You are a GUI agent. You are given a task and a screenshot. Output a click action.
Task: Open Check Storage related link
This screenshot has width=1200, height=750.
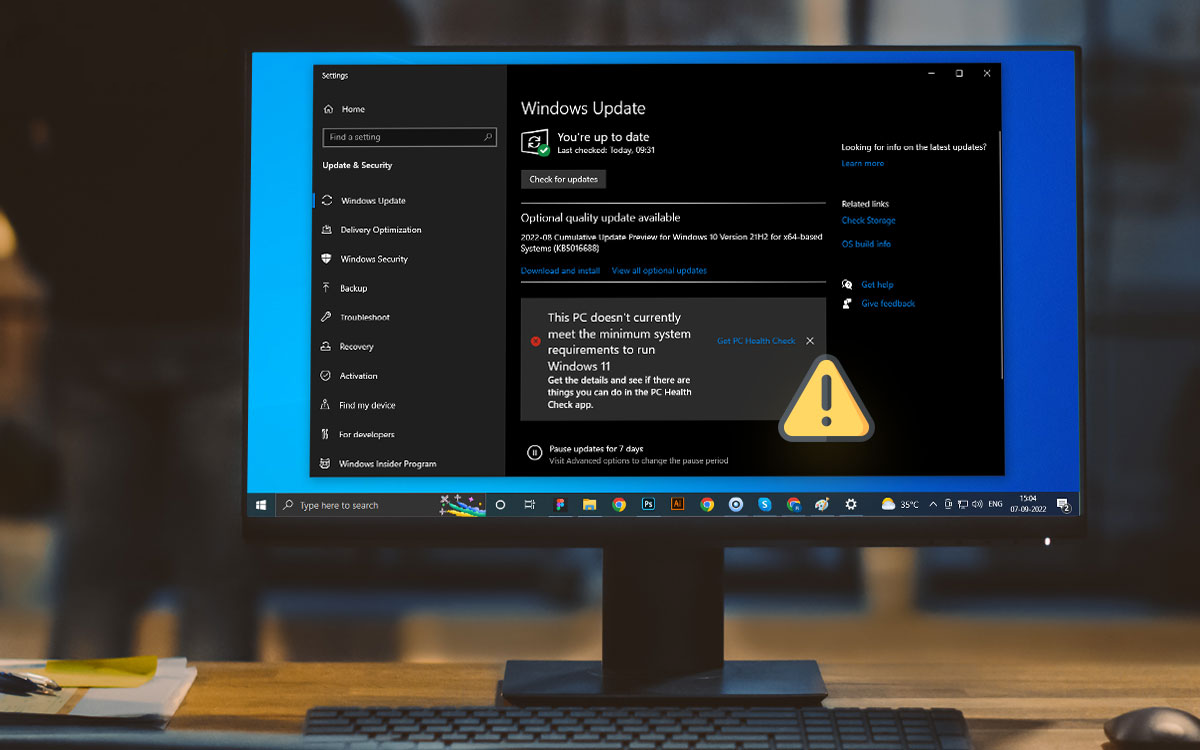tap(868, 220)
